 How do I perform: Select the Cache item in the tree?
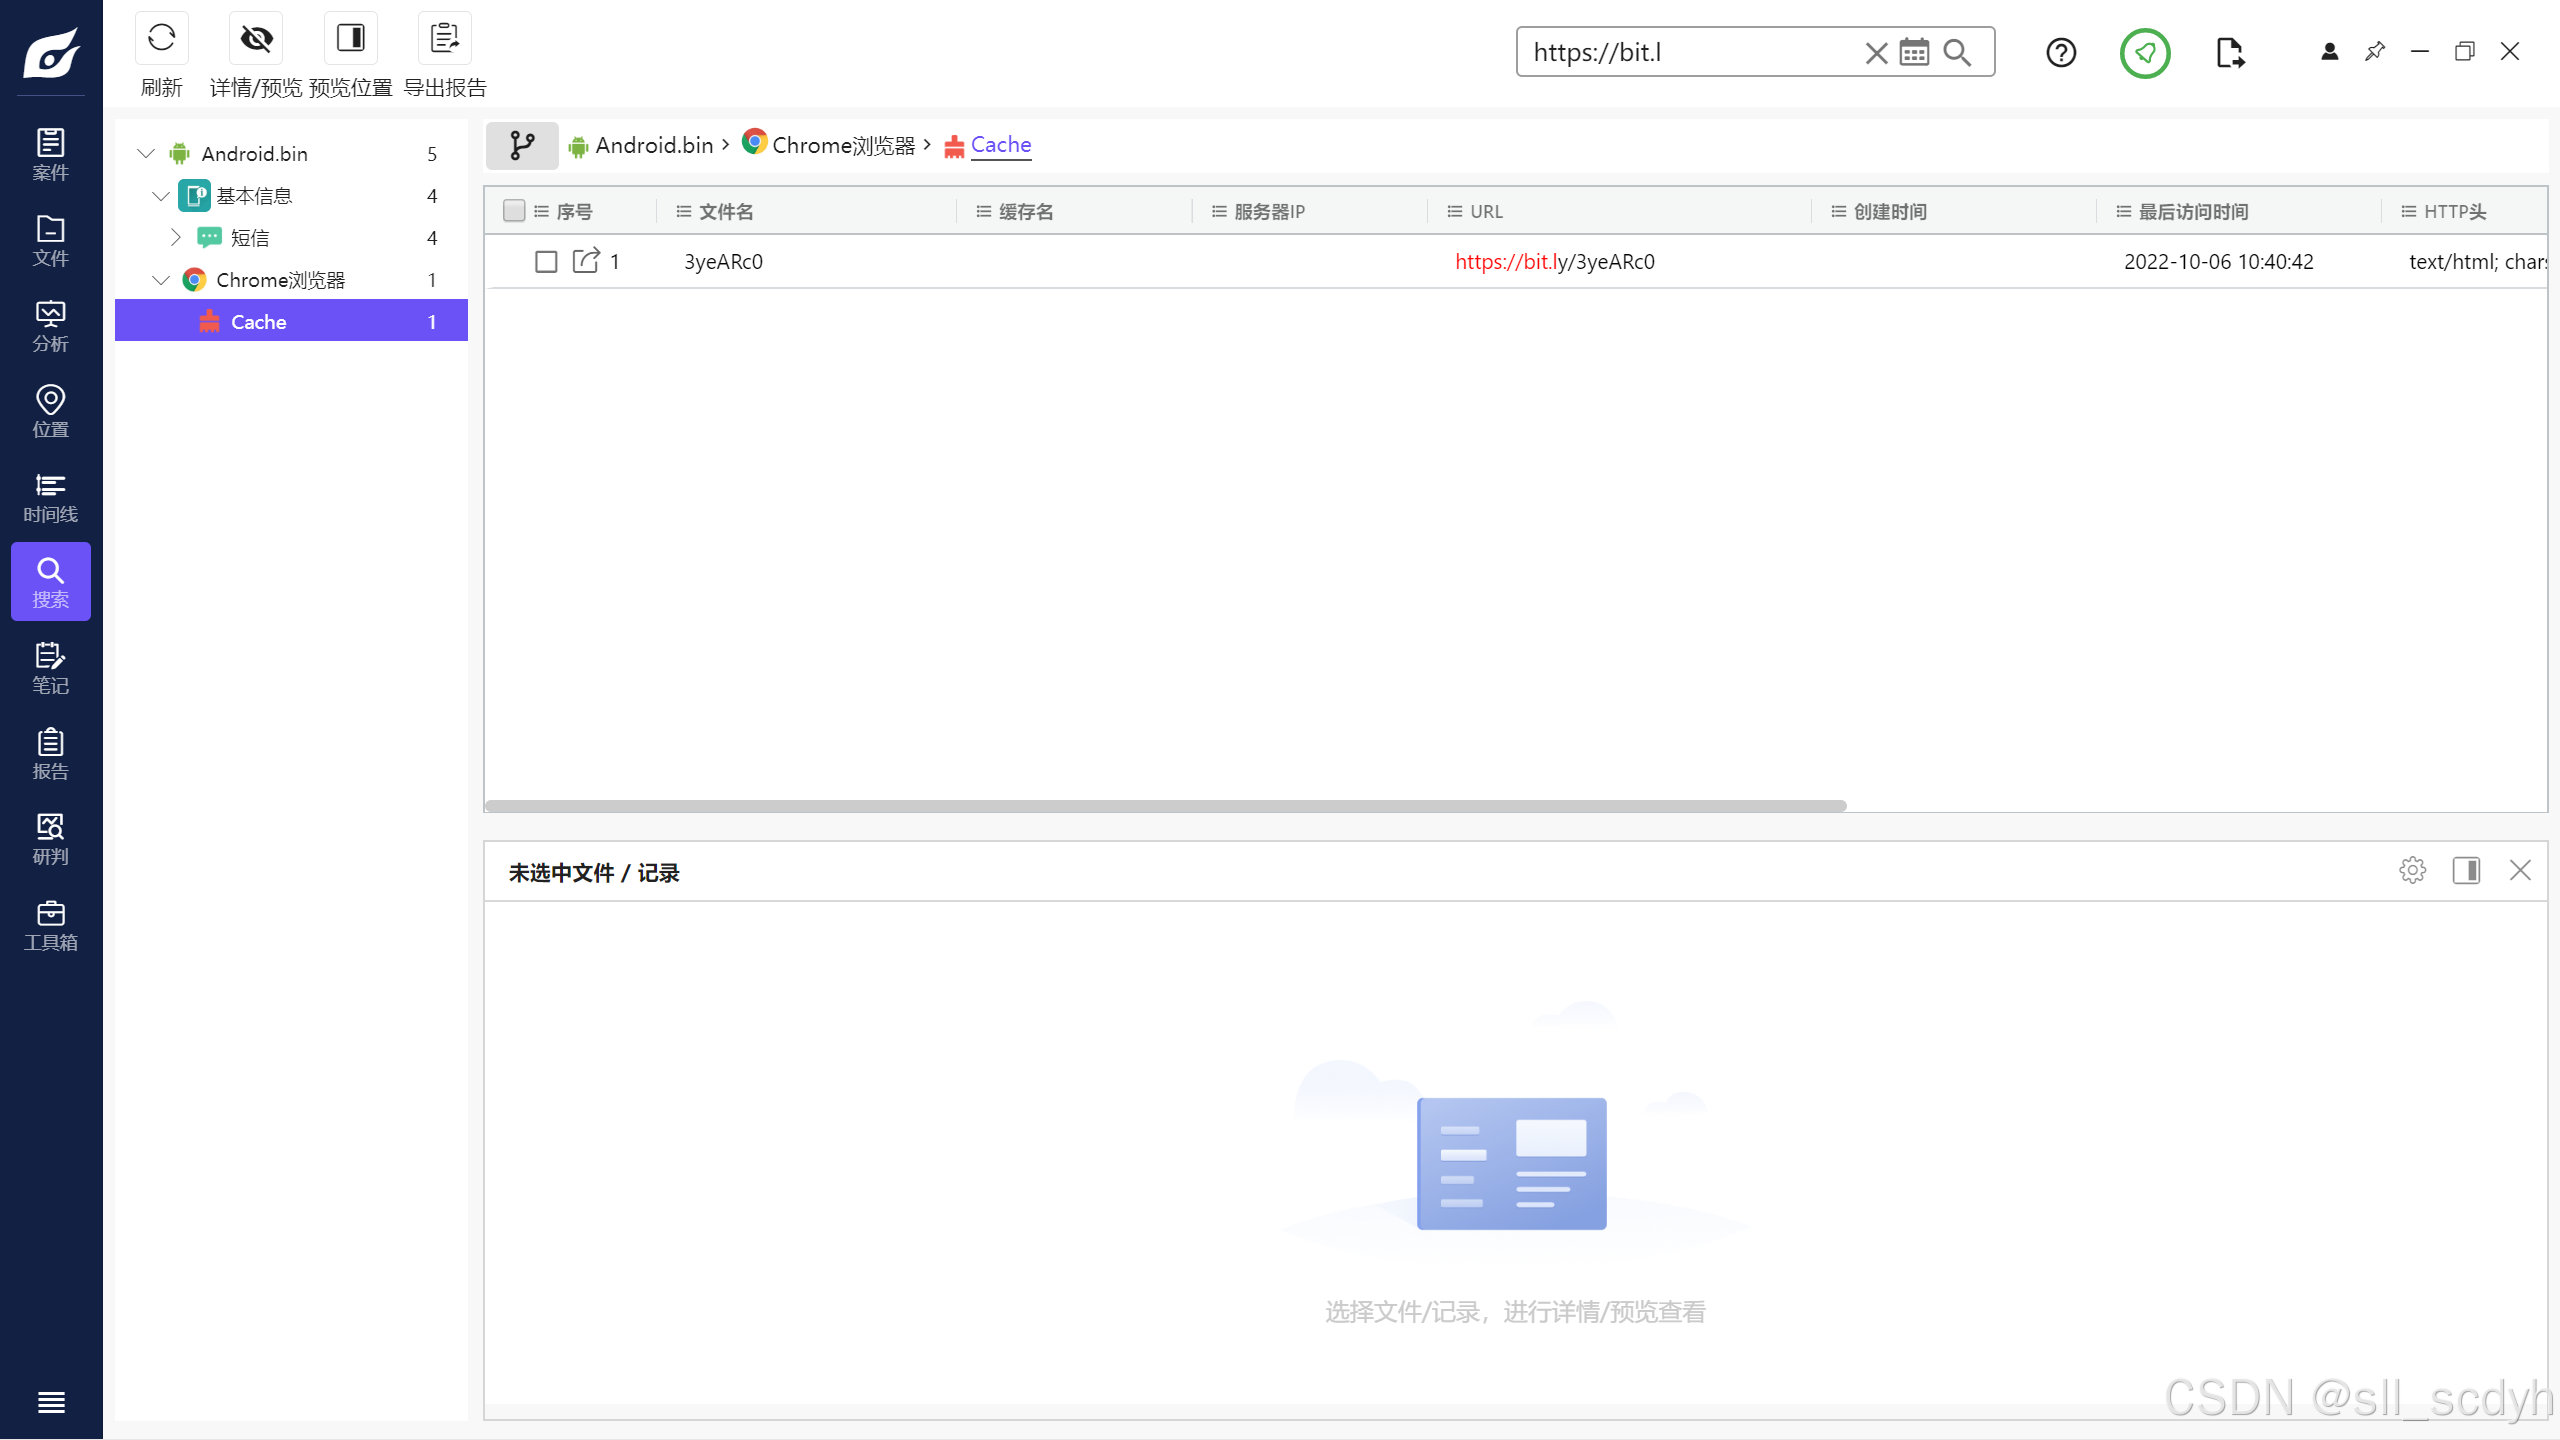(258, 322)
